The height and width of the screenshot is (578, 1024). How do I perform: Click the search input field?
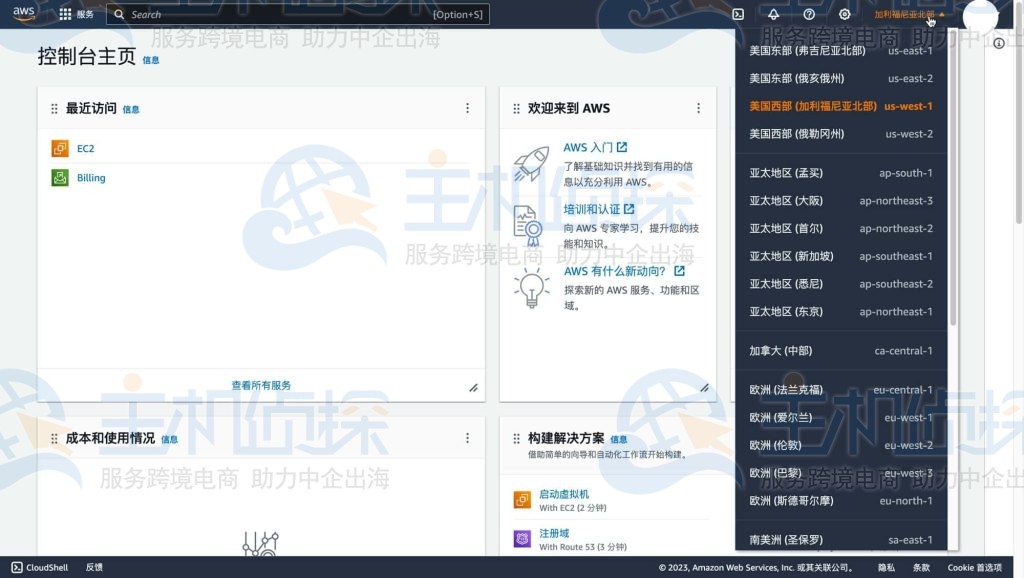(x=300, y=14)
